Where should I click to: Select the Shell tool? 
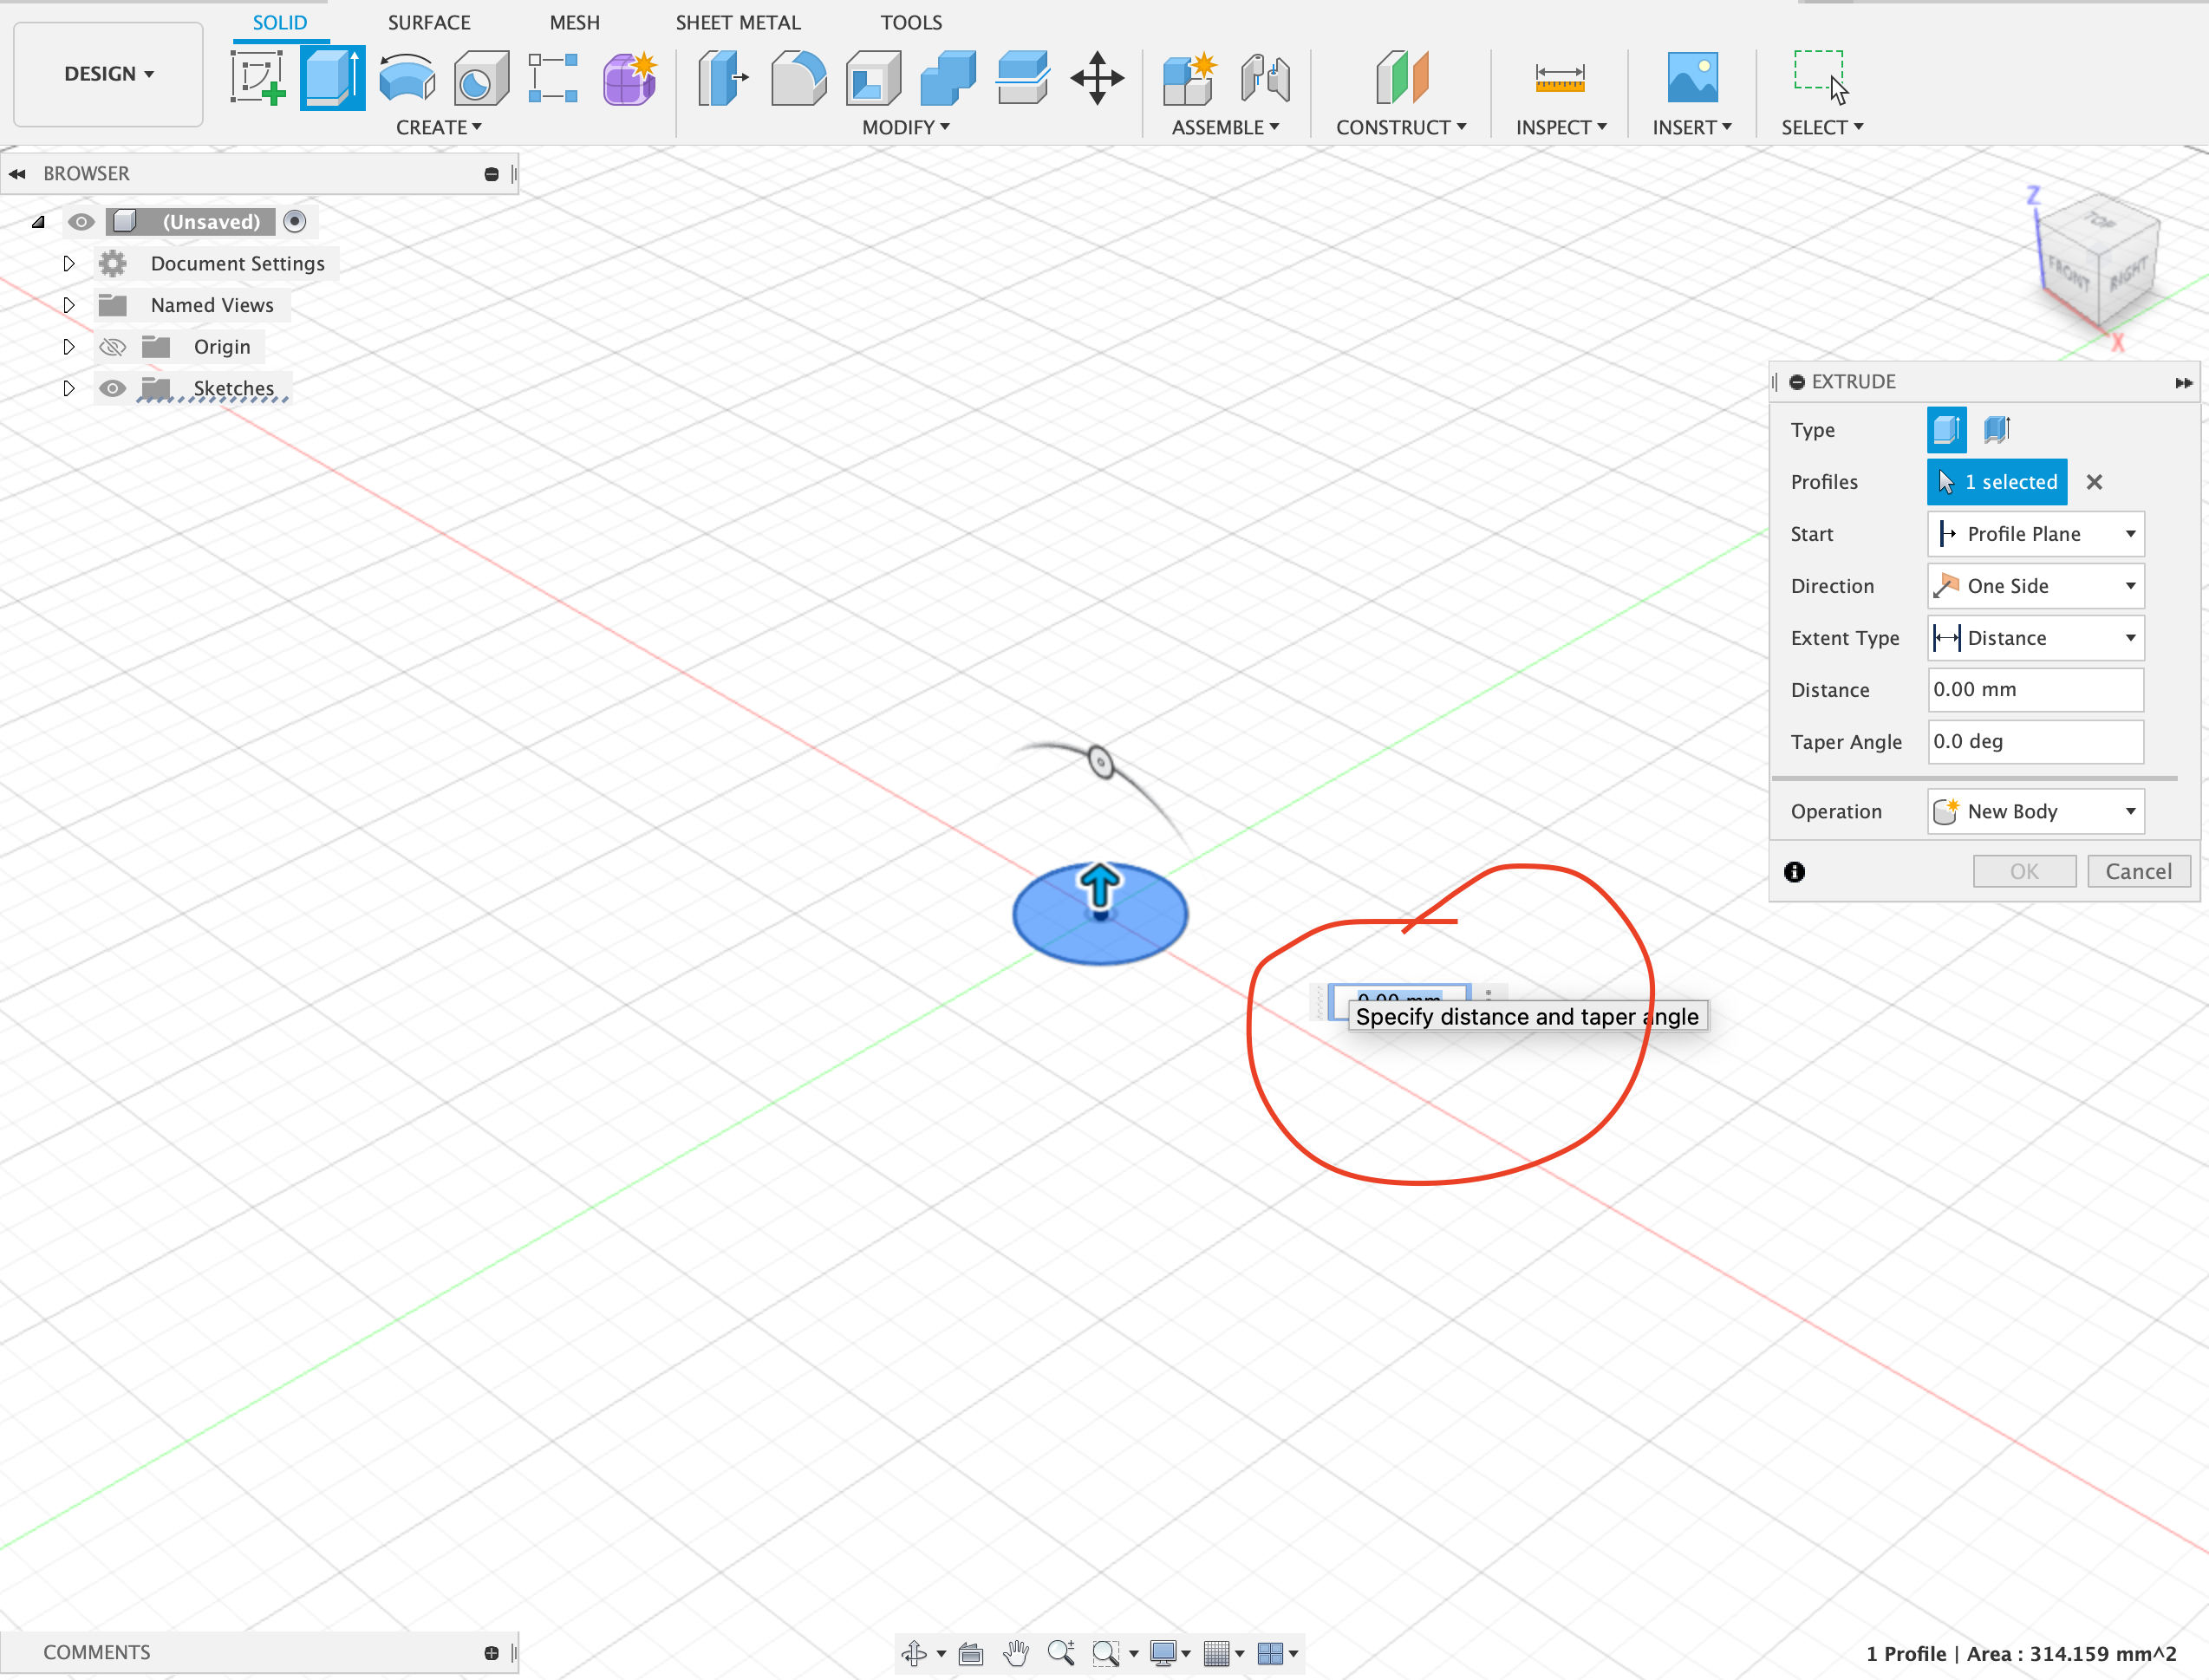tap(873, 78)
